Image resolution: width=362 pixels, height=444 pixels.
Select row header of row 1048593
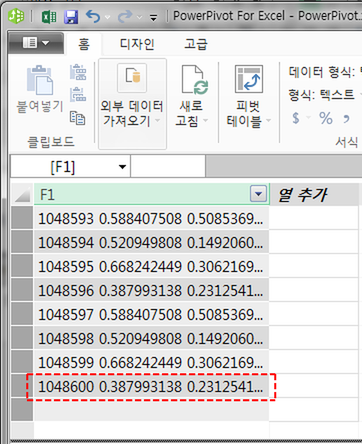(22, 218)
